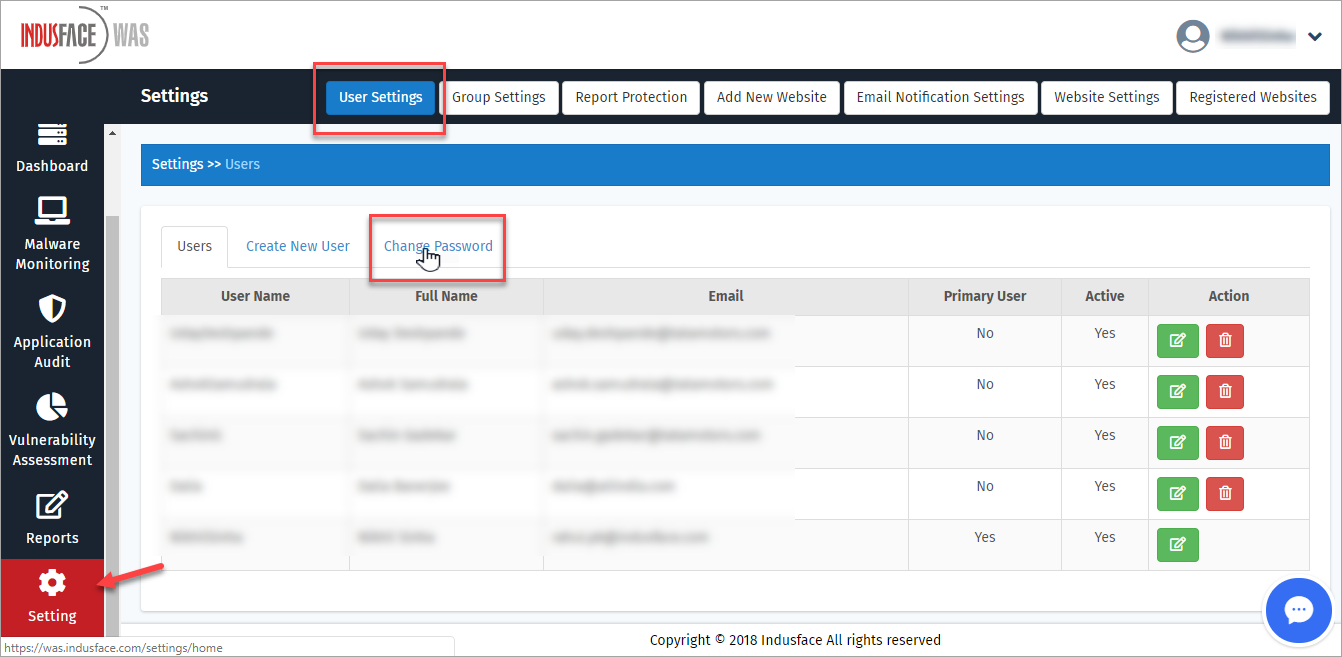Open the blue chat bubble widget

(1298, 610)
